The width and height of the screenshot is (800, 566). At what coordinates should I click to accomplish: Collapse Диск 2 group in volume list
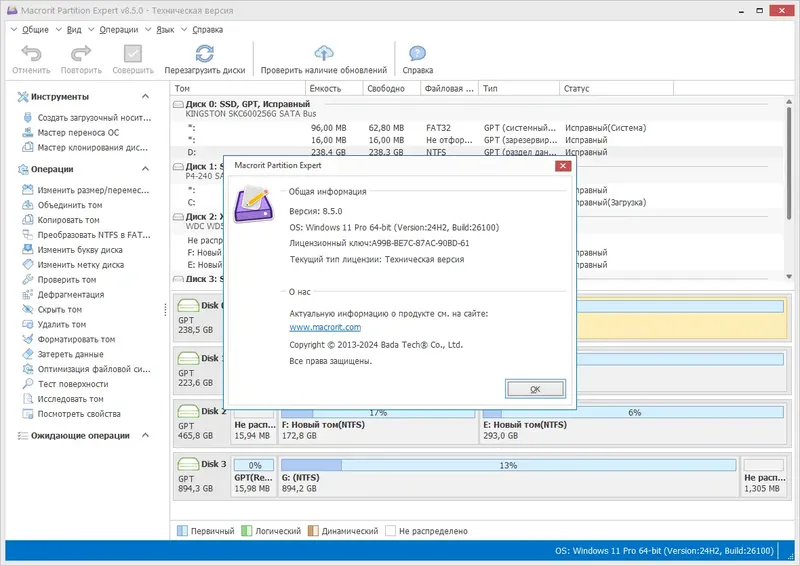[178, 216]
